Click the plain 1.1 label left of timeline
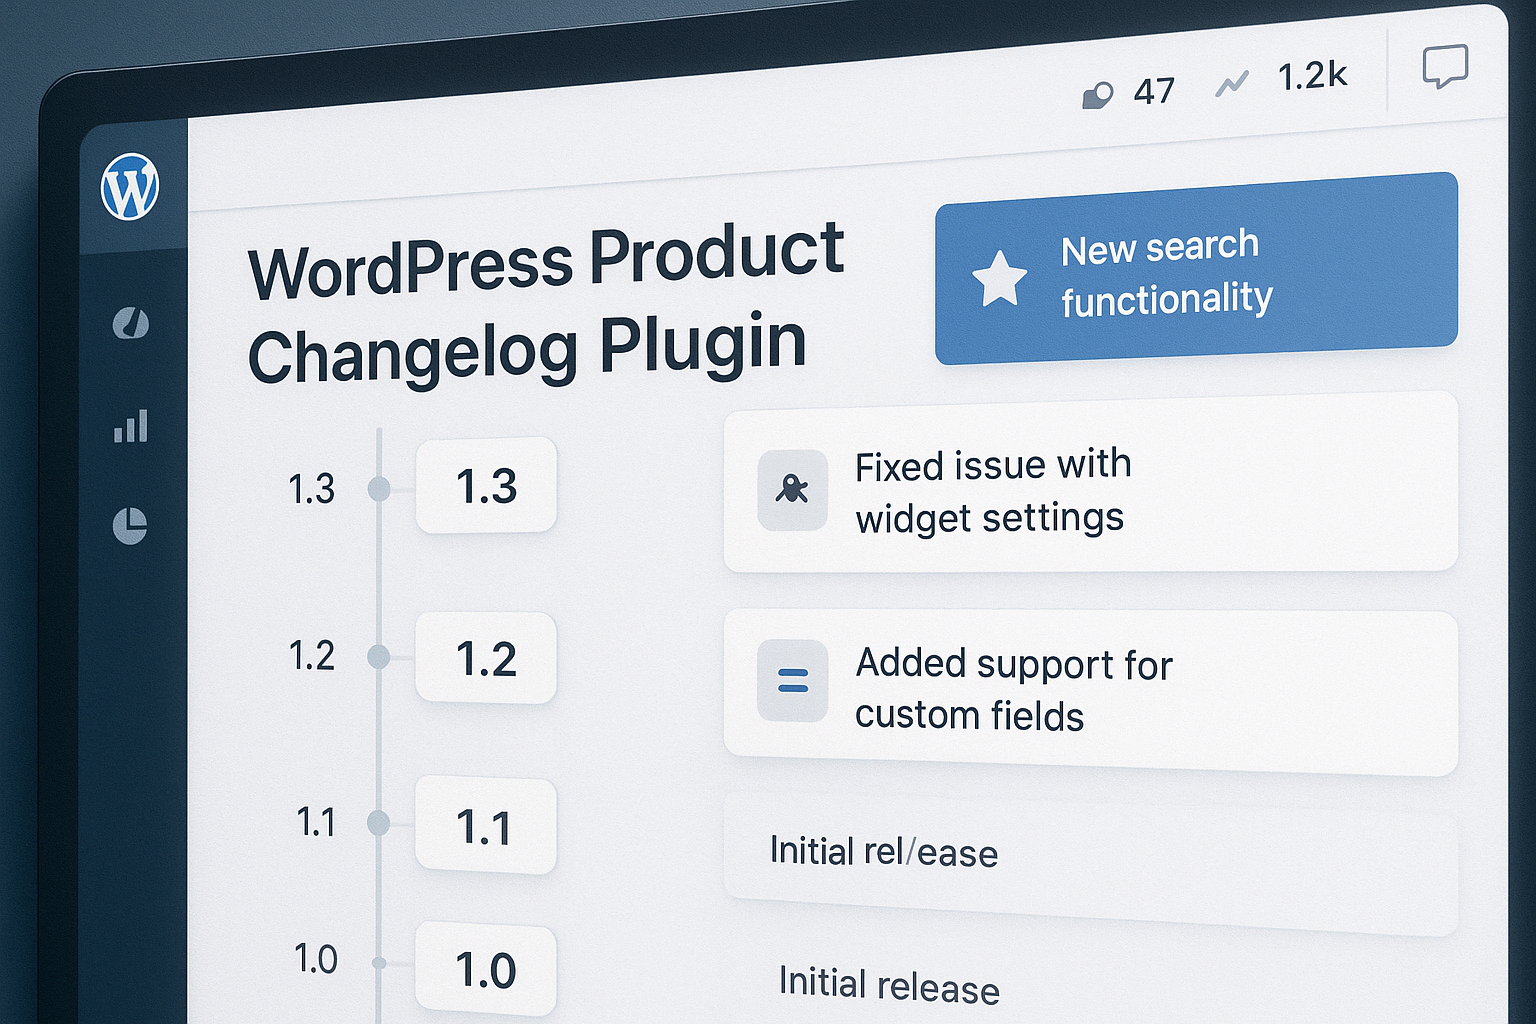The width and height of the screenshot is (1536, 1024). point(315,822)
